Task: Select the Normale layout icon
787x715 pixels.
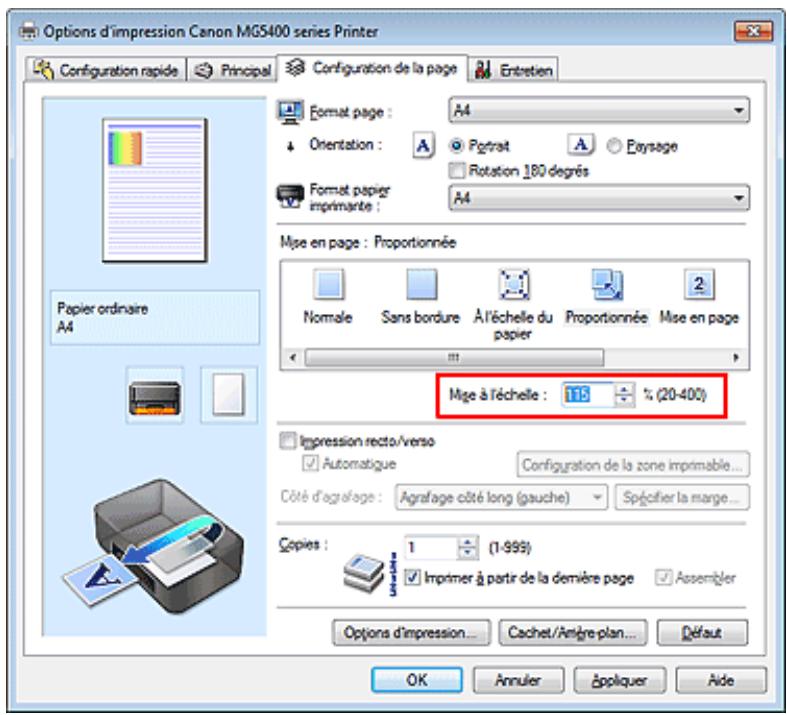Action: tap(328, 284)
